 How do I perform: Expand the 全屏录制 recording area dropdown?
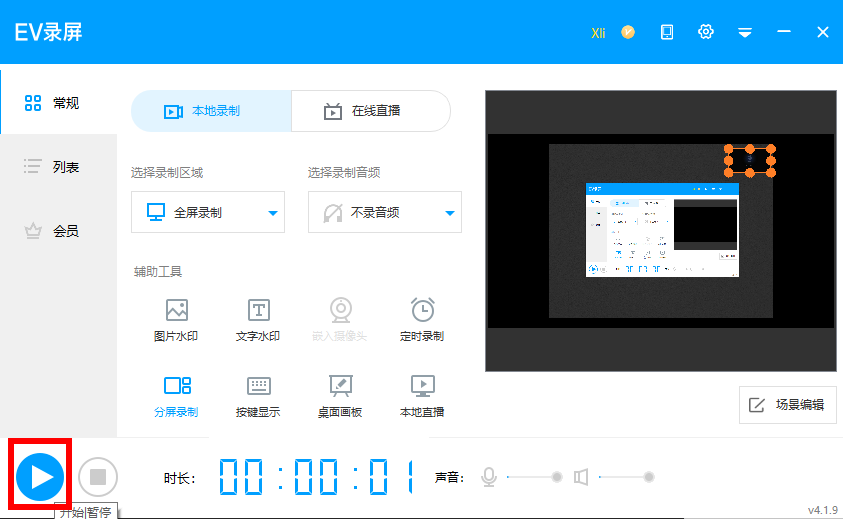pos(208,212)
